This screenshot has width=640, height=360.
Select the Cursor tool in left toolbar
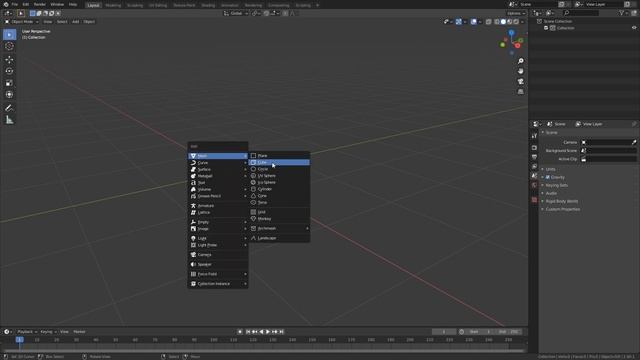(x=9, y=46)
